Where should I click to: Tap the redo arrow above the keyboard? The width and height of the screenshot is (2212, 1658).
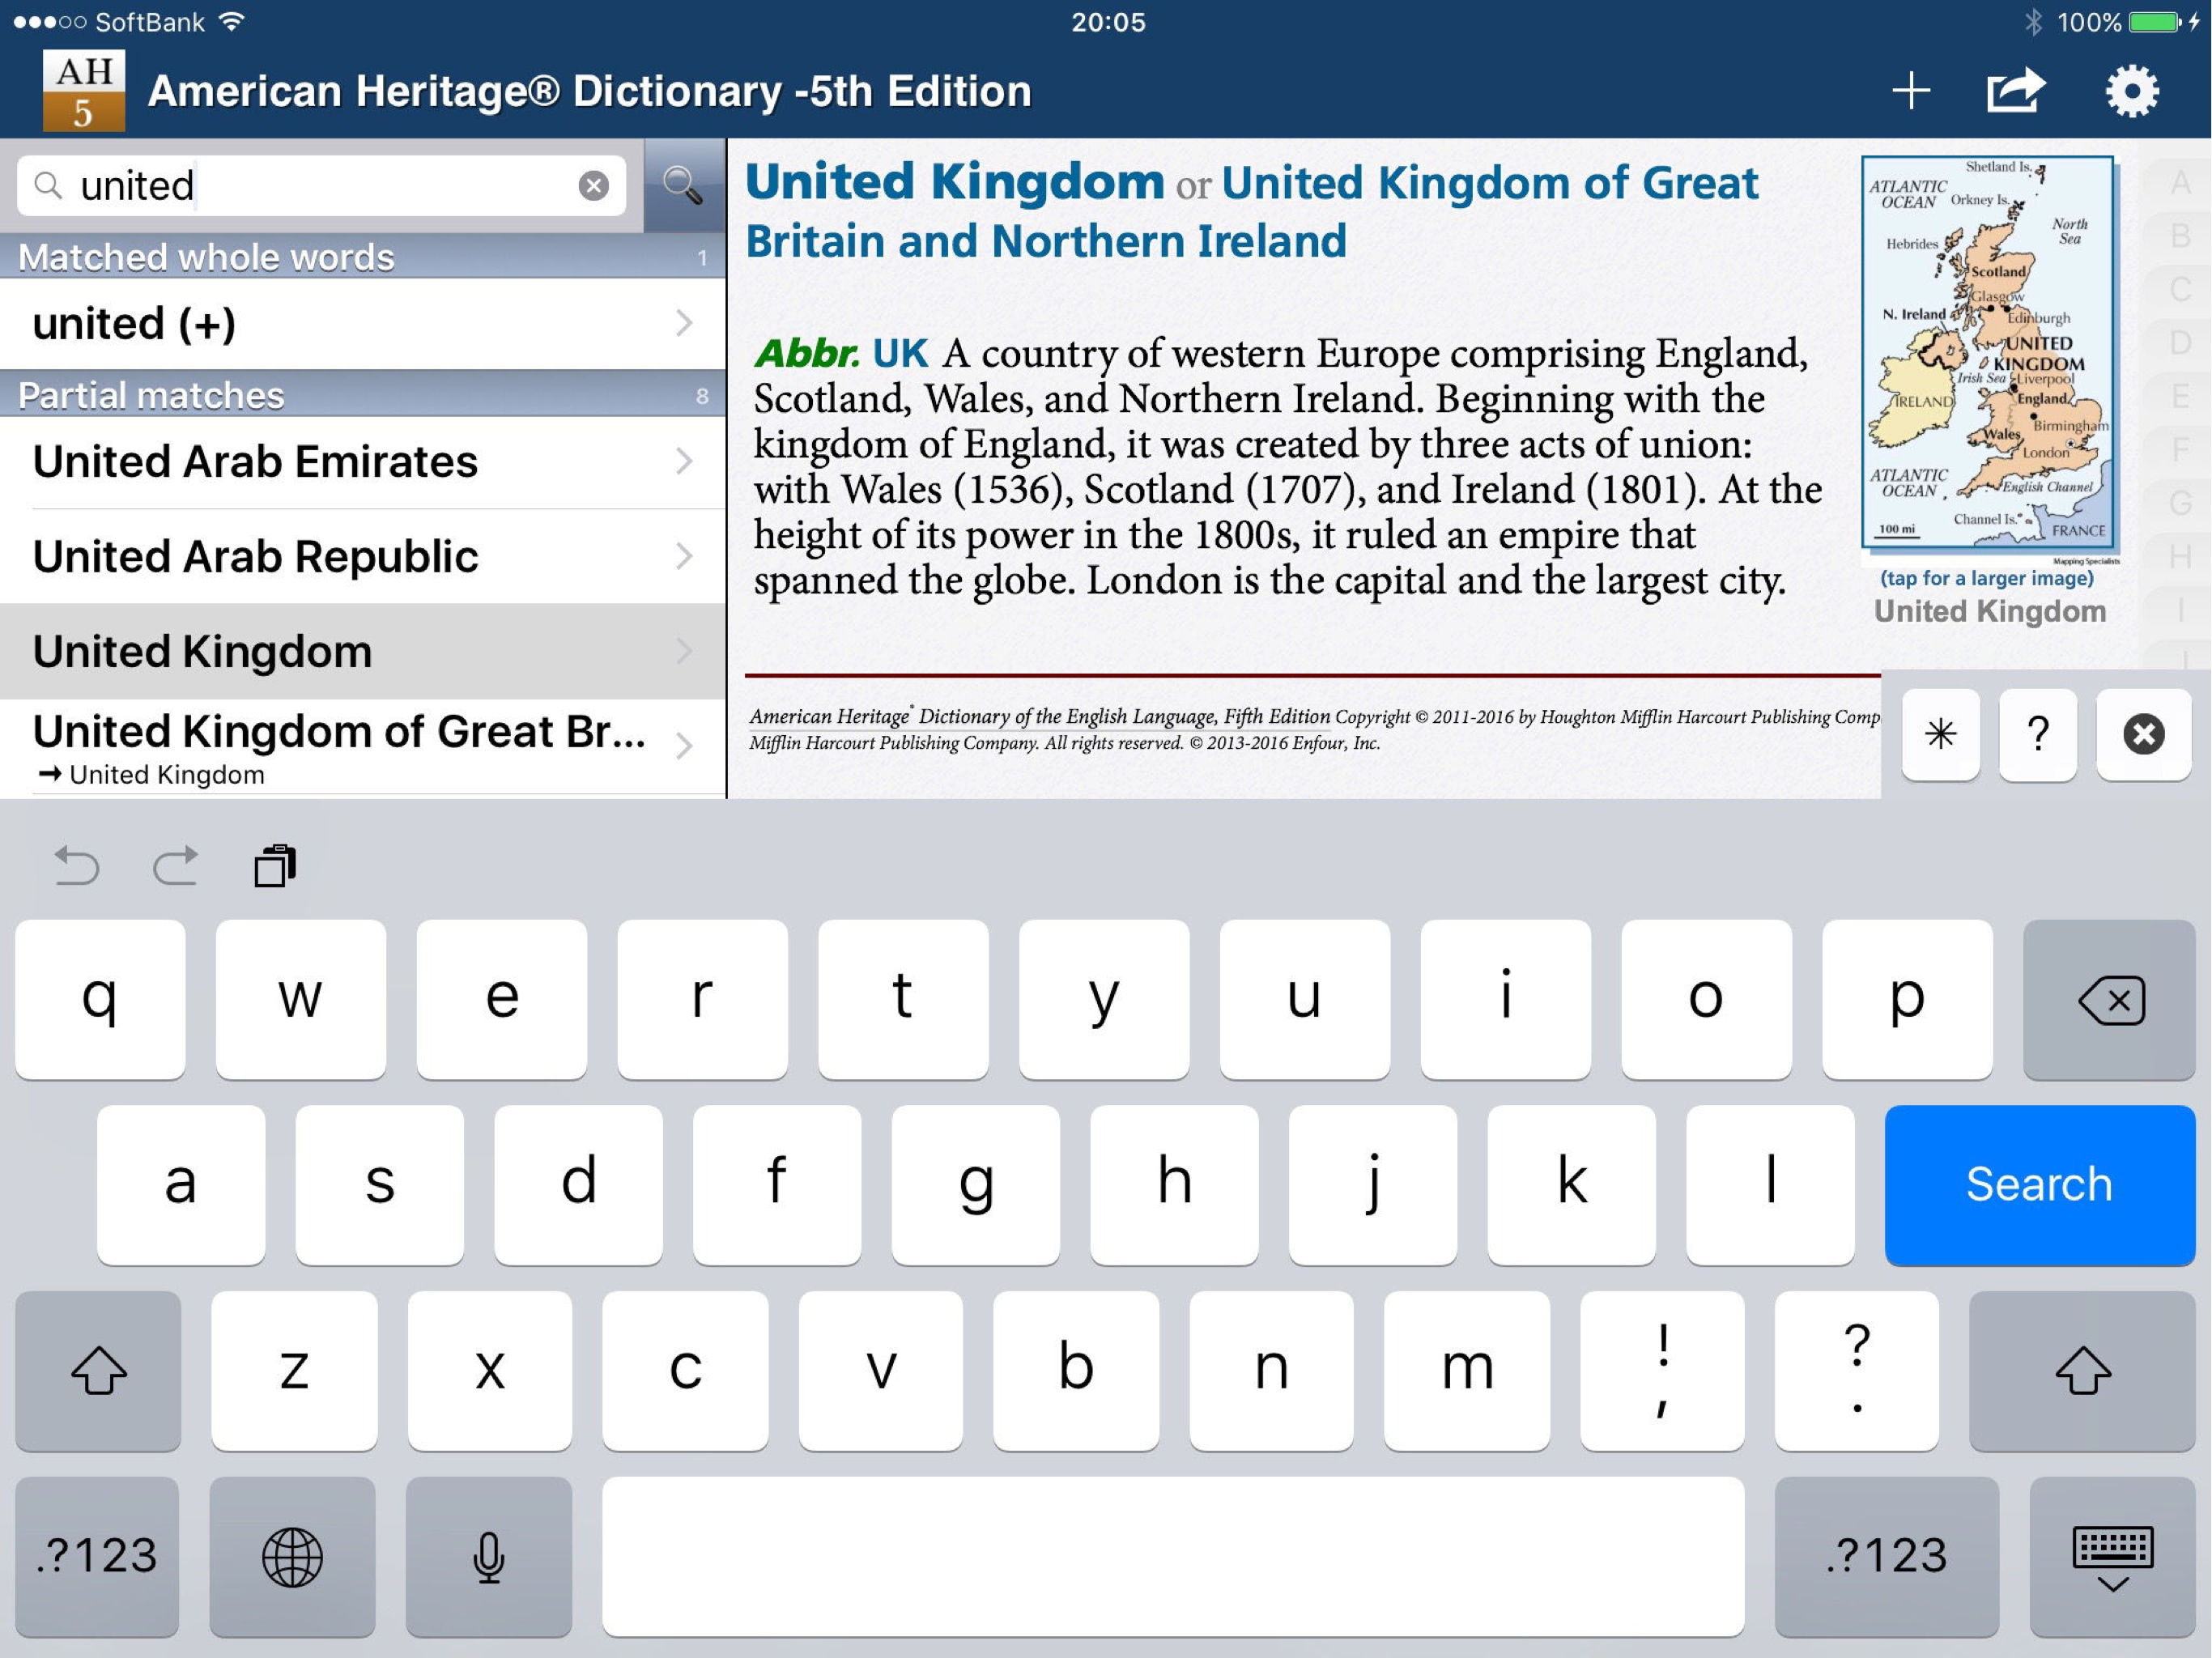pos(175,866)
